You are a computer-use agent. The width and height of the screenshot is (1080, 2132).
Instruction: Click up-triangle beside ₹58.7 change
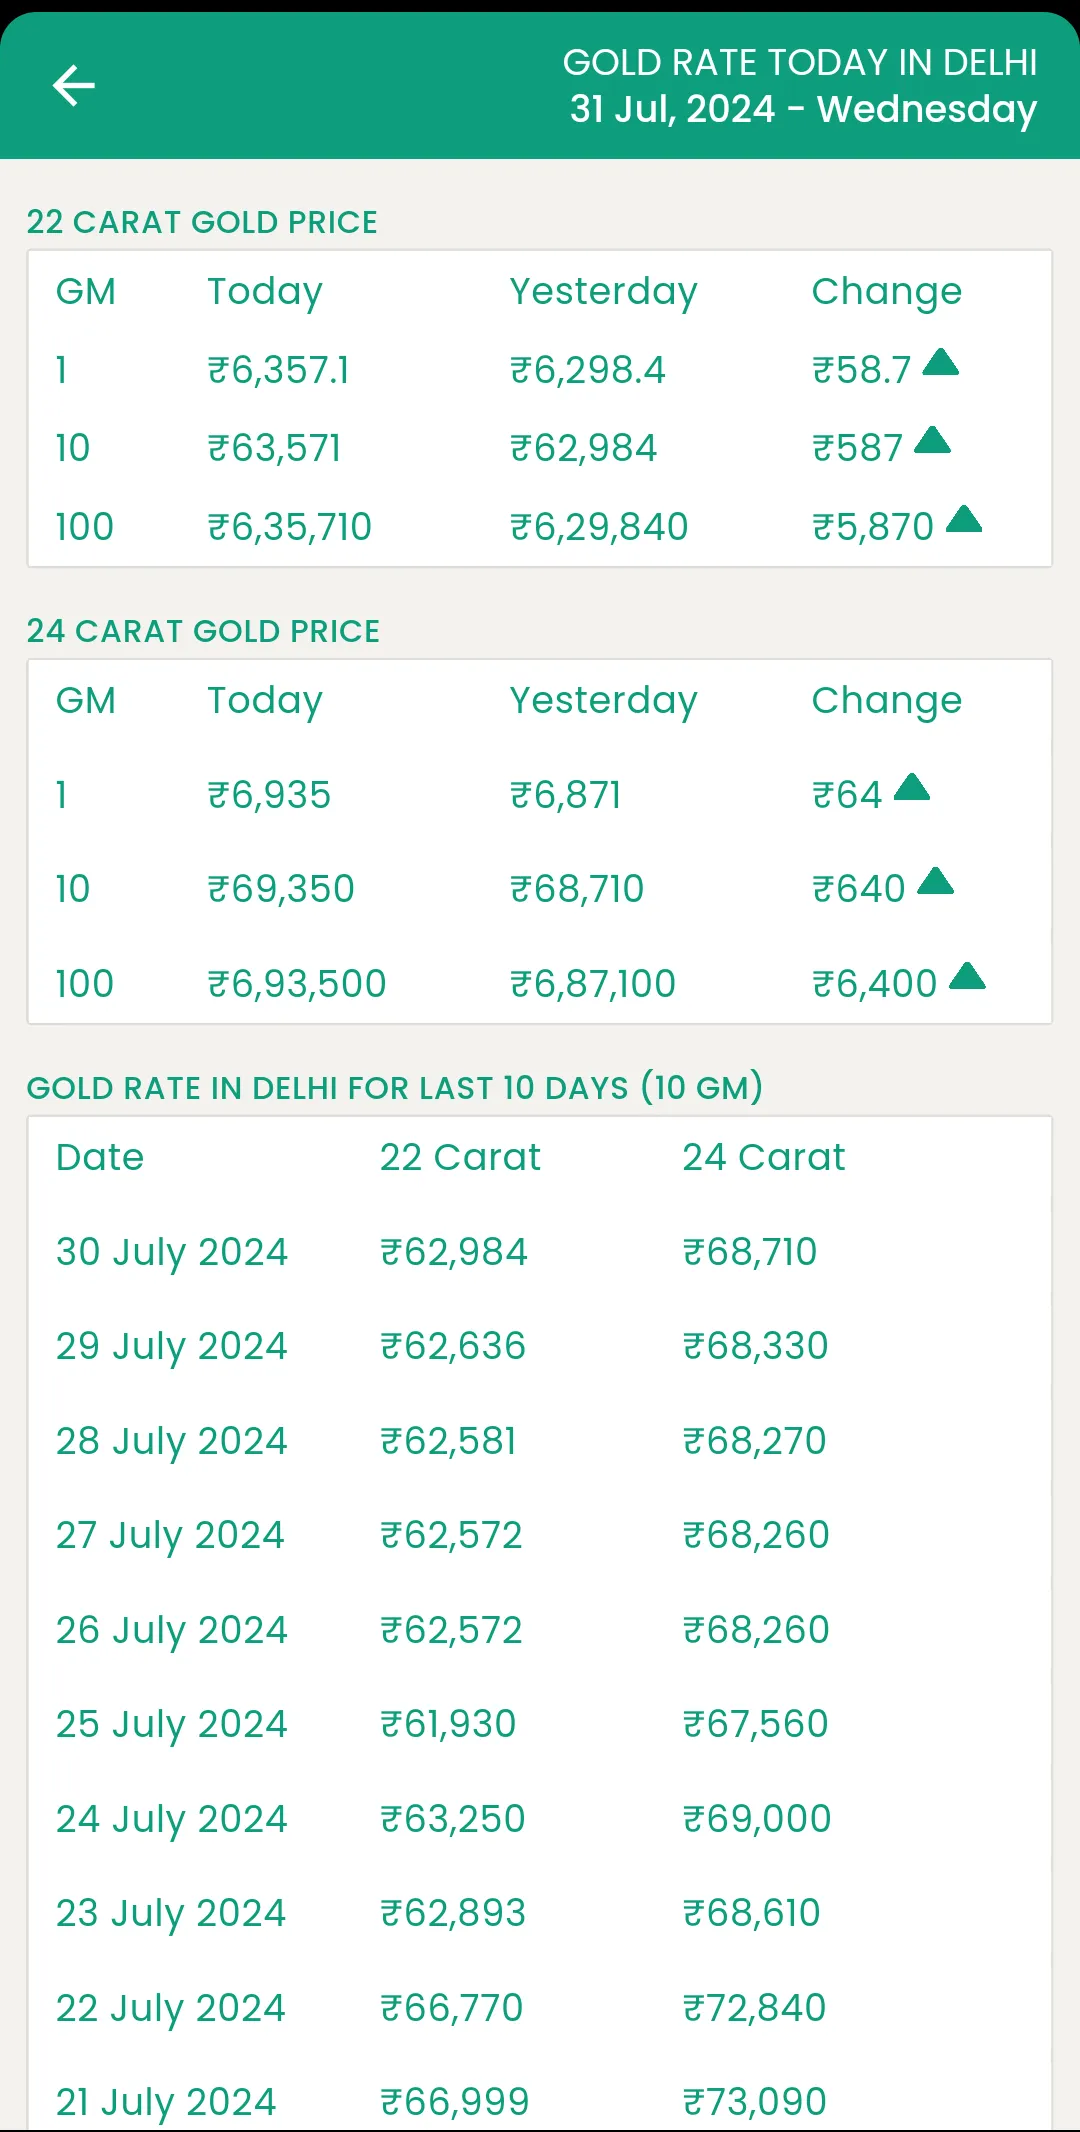point(940,361)
